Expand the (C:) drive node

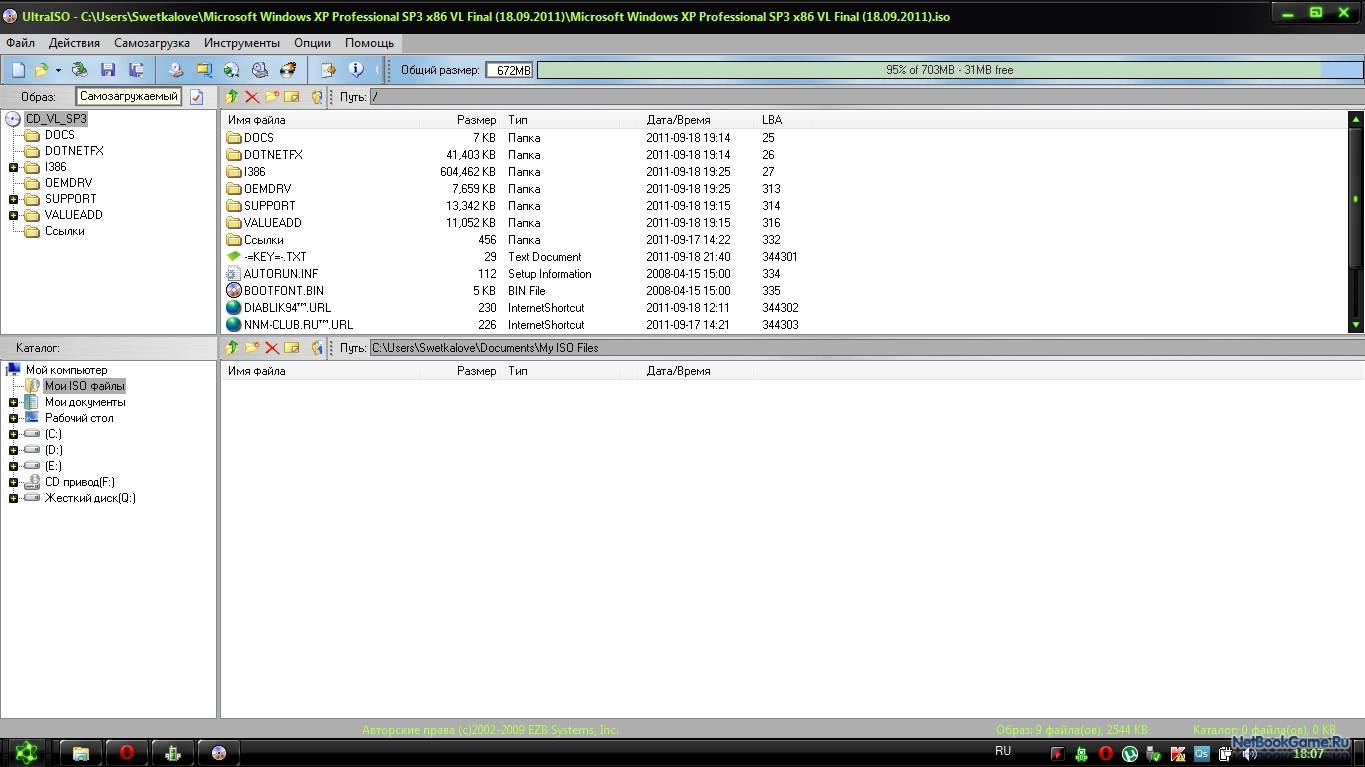(14, 434)
